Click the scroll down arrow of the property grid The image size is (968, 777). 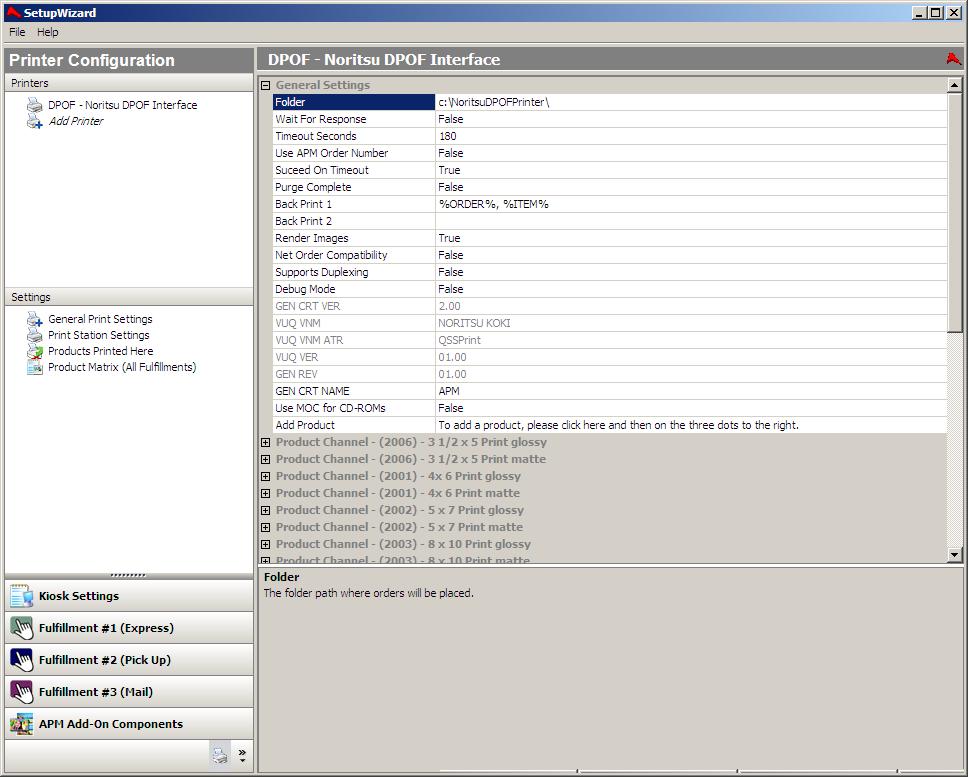point(954,555)
